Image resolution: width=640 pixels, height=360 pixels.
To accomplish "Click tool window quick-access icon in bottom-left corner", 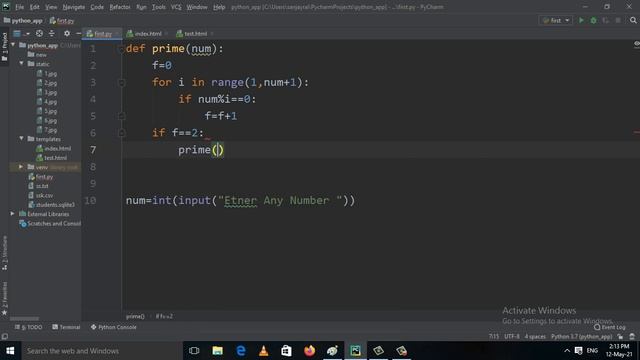I will coord(4,336).
